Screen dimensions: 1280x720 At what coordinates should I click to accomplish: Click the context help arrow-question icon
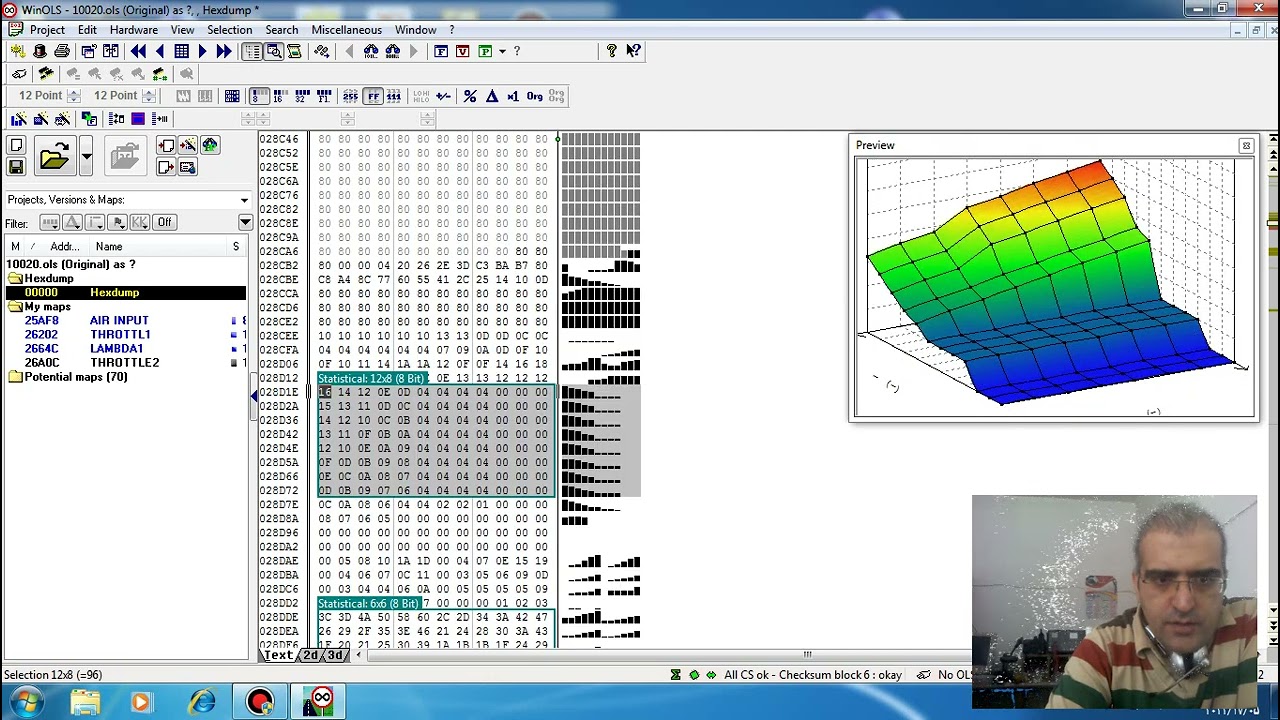point(633,51)
